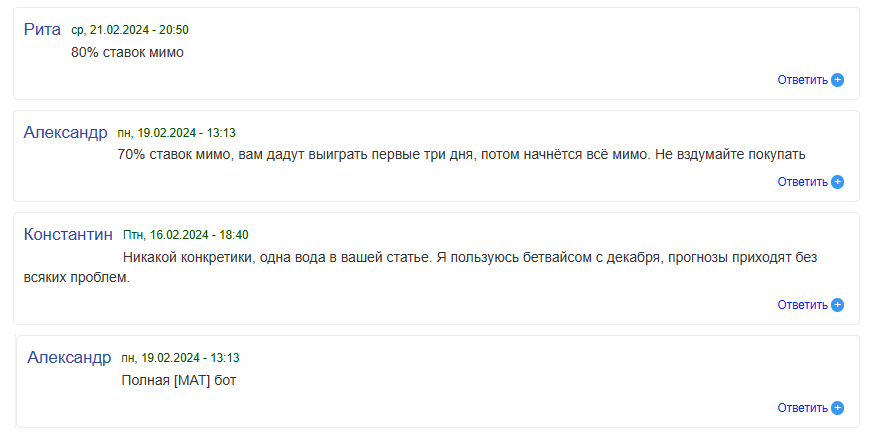Image resolution: width=877 pixels, height=438 pixels.
Task: Click the comment text 'Полная [МАТ] бот'
Action: point(177,380)
